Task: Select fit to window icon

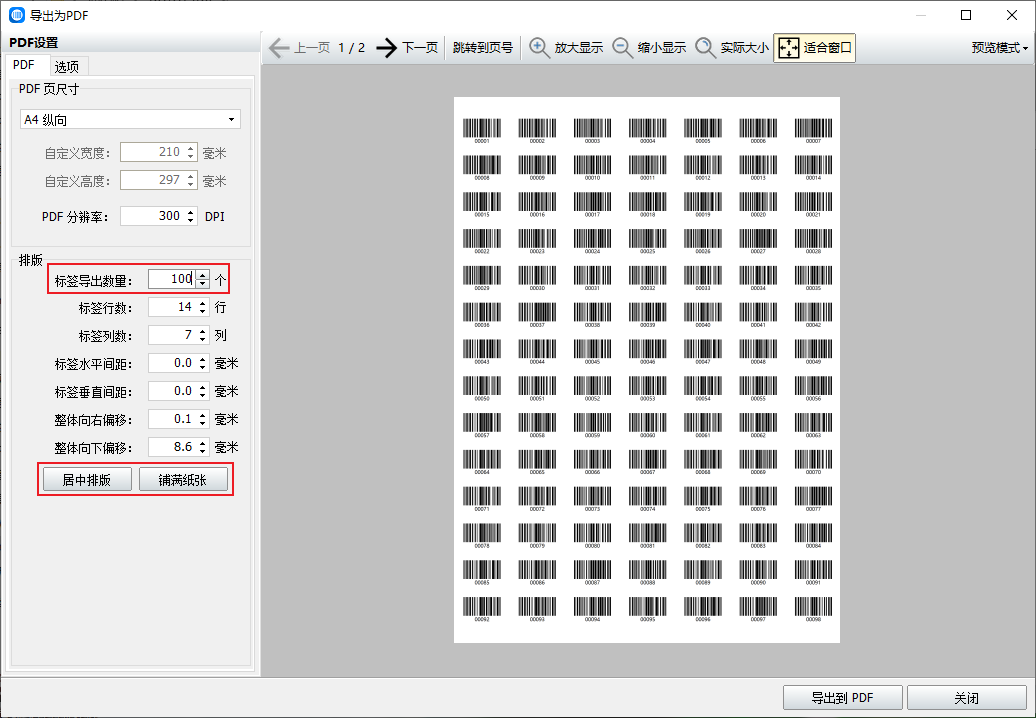Action: point(789,48)
